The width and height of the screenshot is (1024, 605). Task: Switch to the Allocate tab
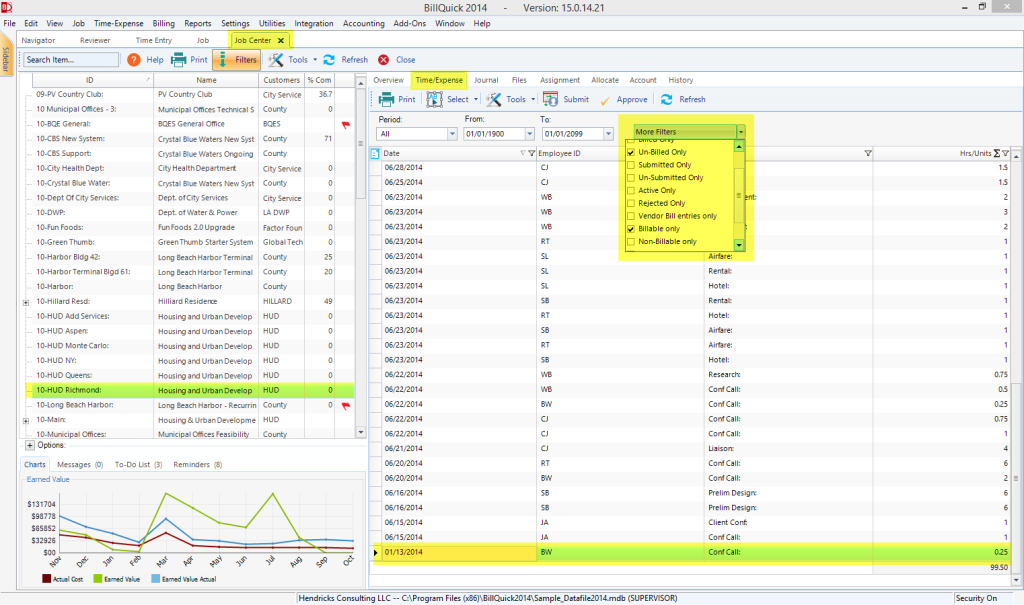(605, 80)
